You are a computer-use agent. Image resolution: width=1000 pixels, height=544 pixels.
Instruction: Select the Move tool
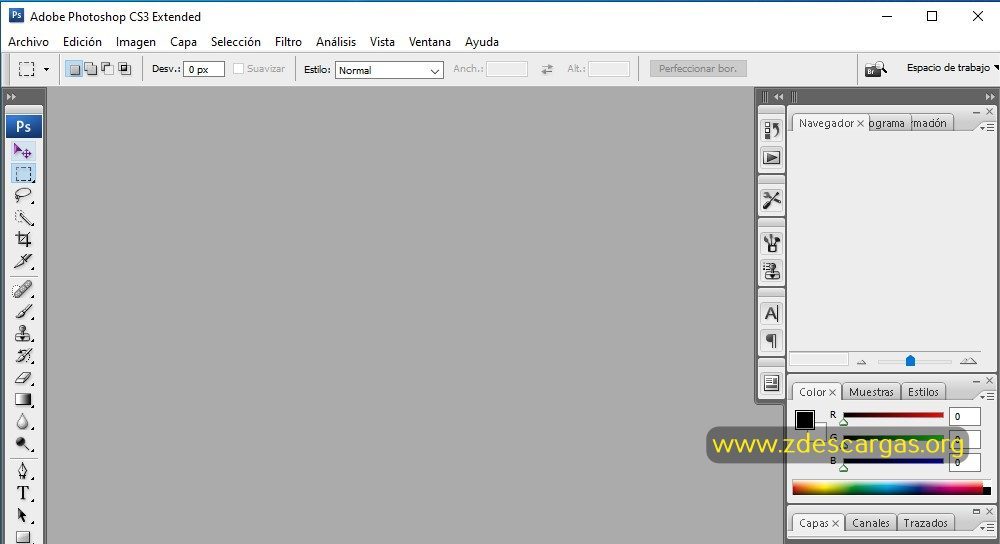point(23,151)
